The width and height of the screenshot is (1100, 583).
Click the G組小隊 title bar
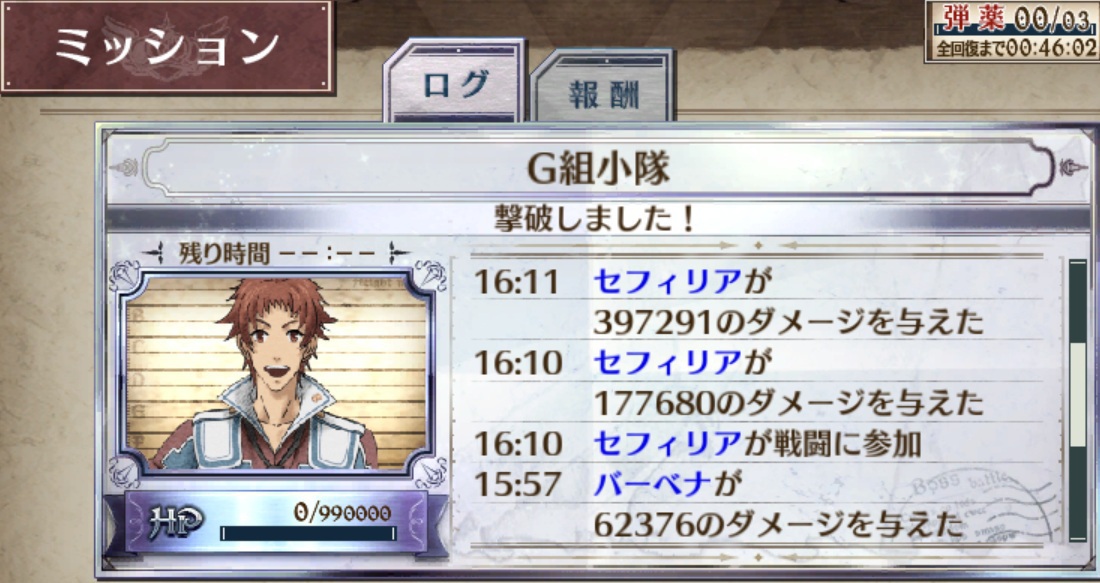(598, 168)
